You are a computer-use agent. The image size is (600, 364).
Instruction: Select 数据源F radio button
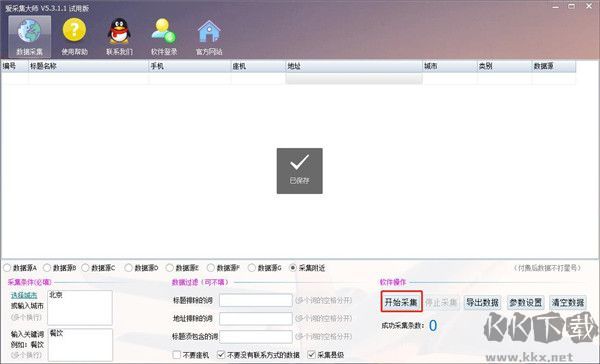[211, 268]
